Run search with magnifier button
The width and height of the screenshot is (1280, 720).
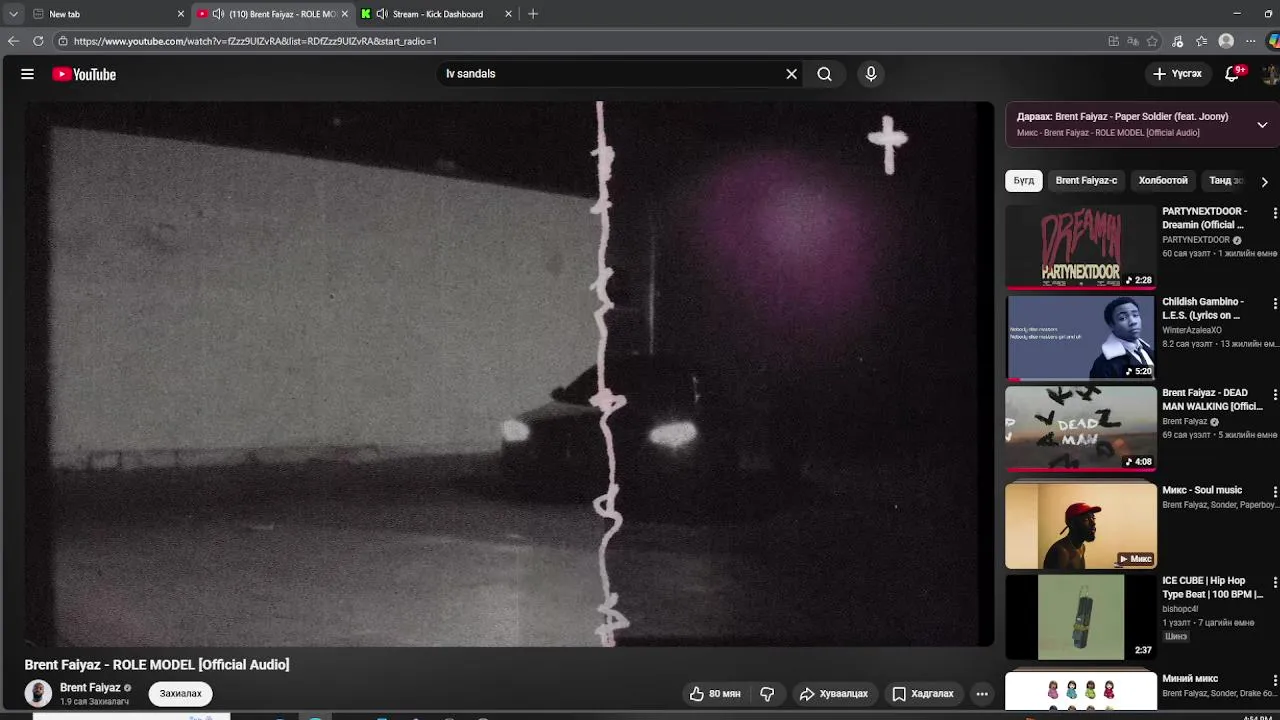coord(824,74)
